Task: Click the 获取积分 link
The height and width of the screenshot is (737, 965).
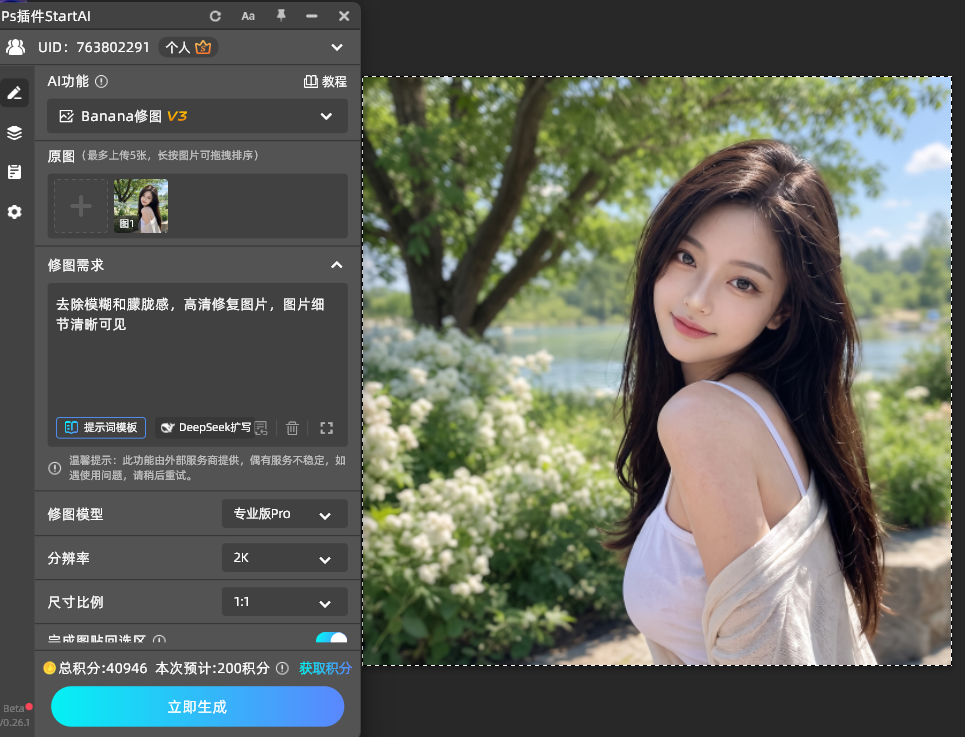Action: point(325,668)
